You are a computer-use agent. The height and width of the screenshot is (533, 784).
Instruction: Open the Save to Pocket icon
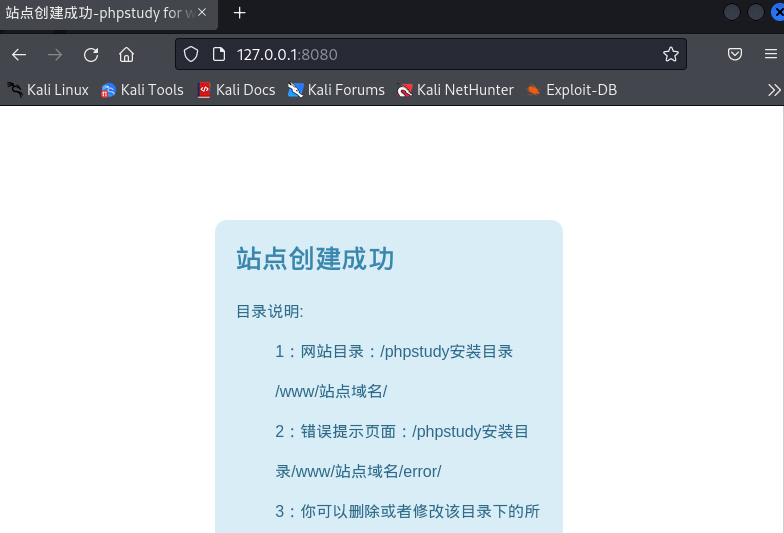point(734,54)
